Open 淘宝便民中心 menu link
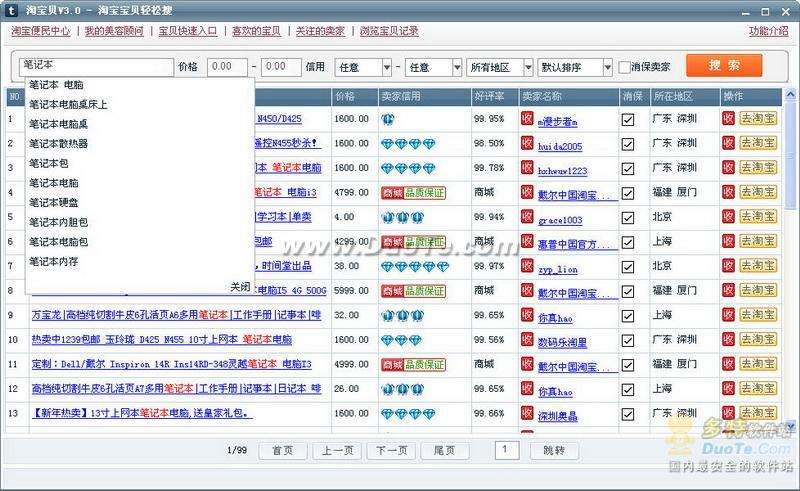This screenshot has height=491, width=800. click(x=41, y=31)
